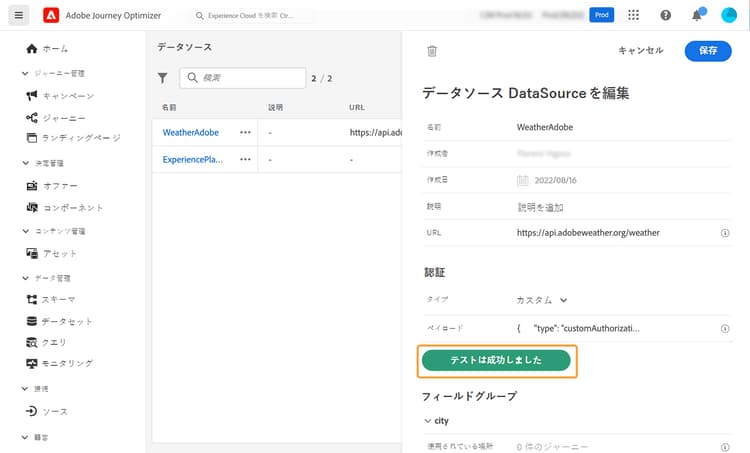Click the テストは成功しました button

[x=496, y=360]
